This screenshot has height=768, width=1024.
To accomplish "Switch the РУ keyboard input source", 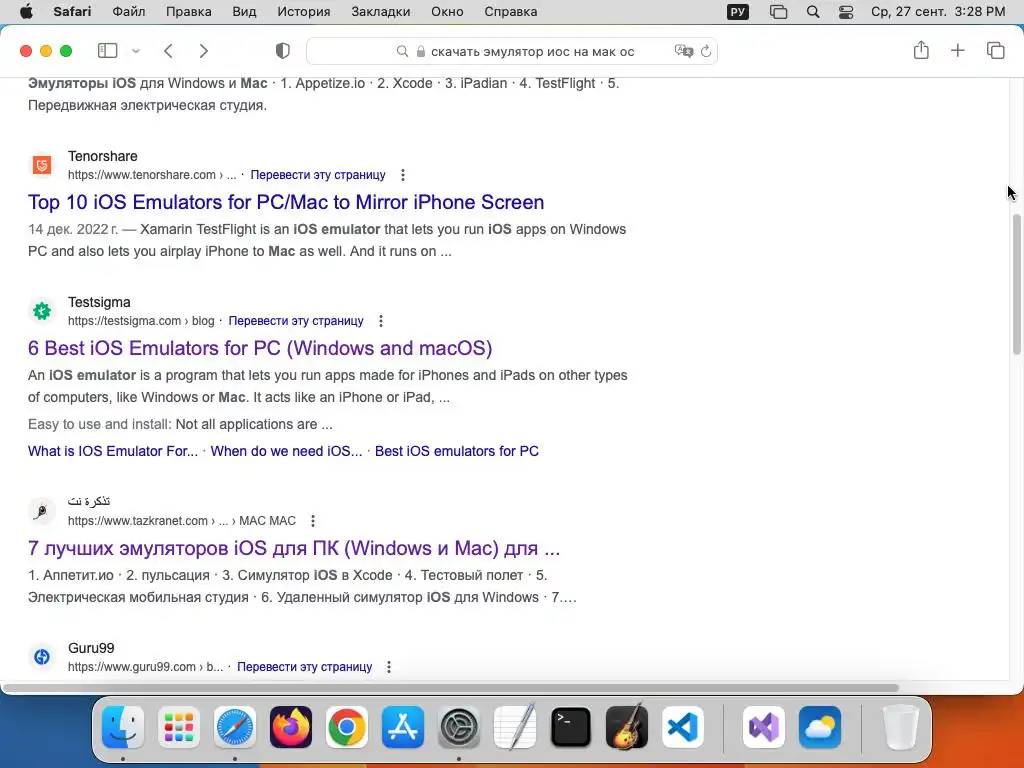I will 738,12.
